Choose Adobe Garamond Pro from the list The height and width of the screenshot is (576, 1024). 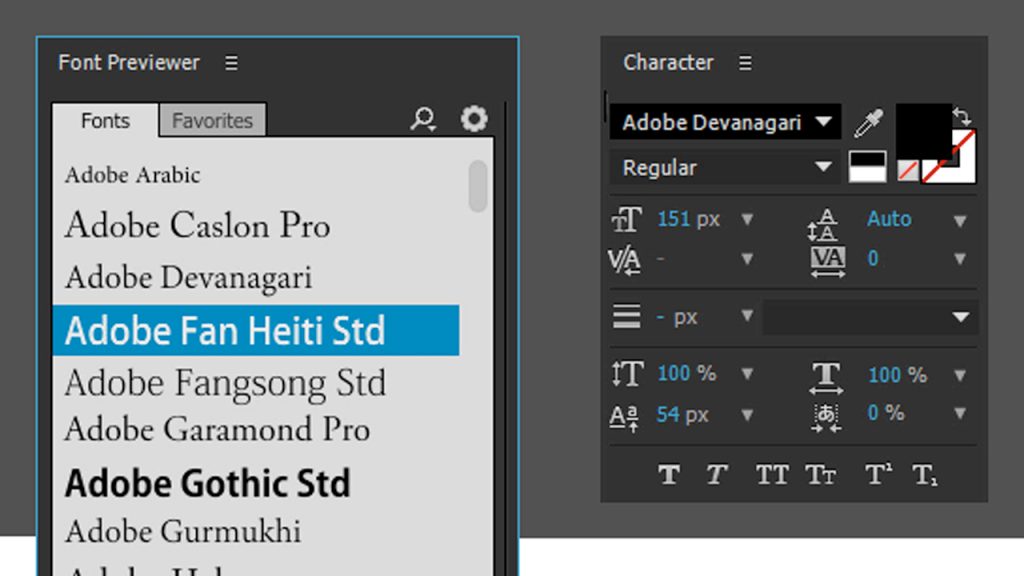pos(217,430)
